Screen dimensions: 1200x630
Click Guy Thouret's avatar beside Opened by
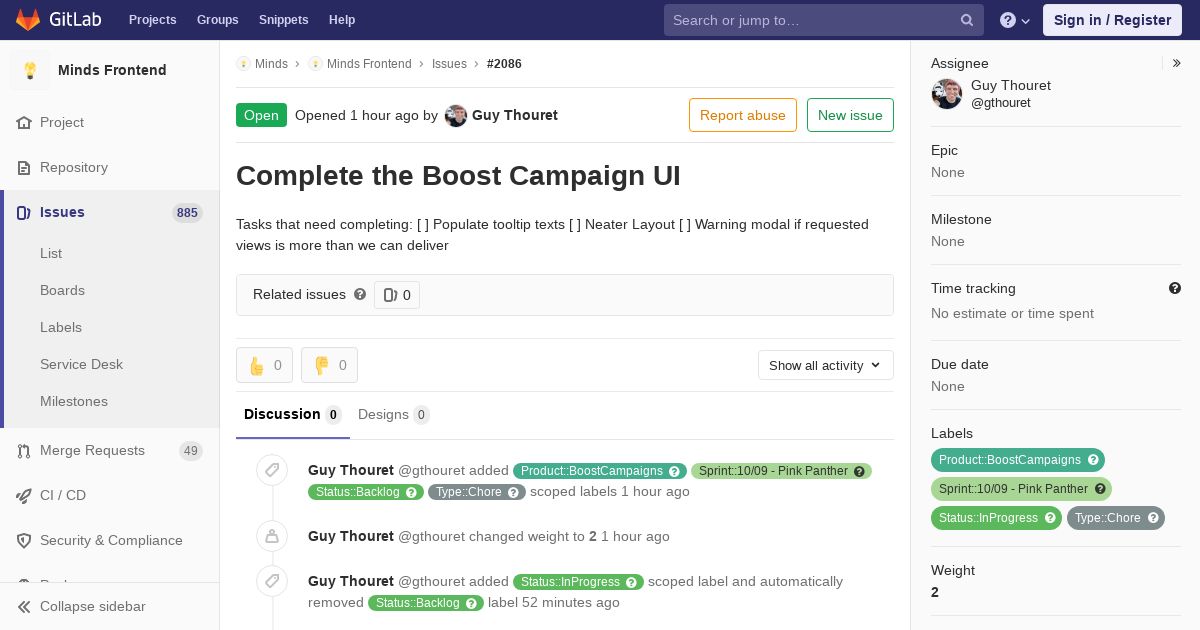tap(456, 115)
